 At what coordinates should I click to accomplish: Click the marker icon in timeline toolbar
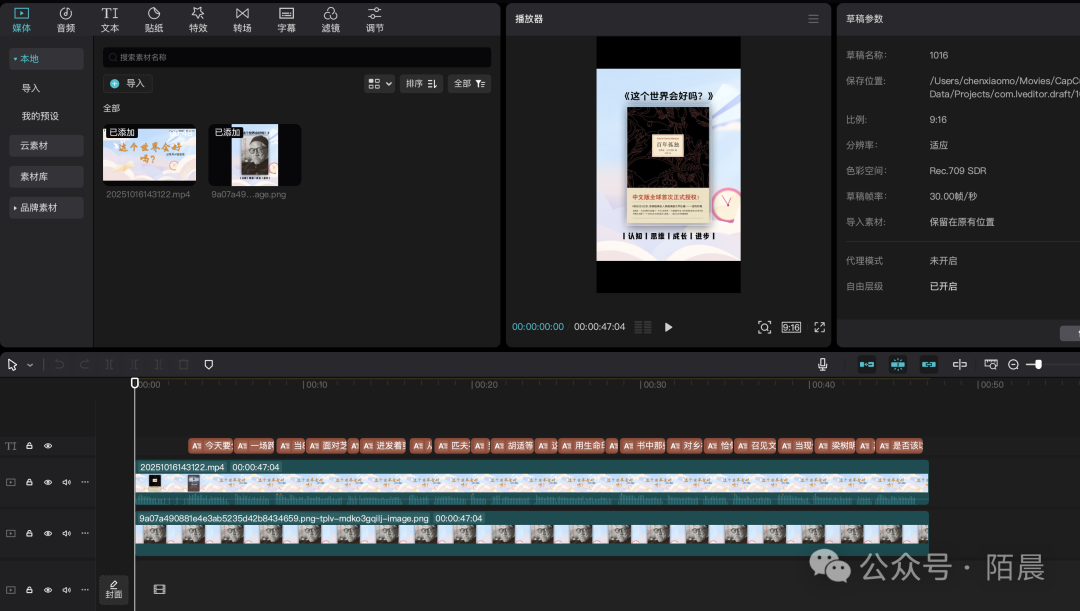tap(209, 365)
